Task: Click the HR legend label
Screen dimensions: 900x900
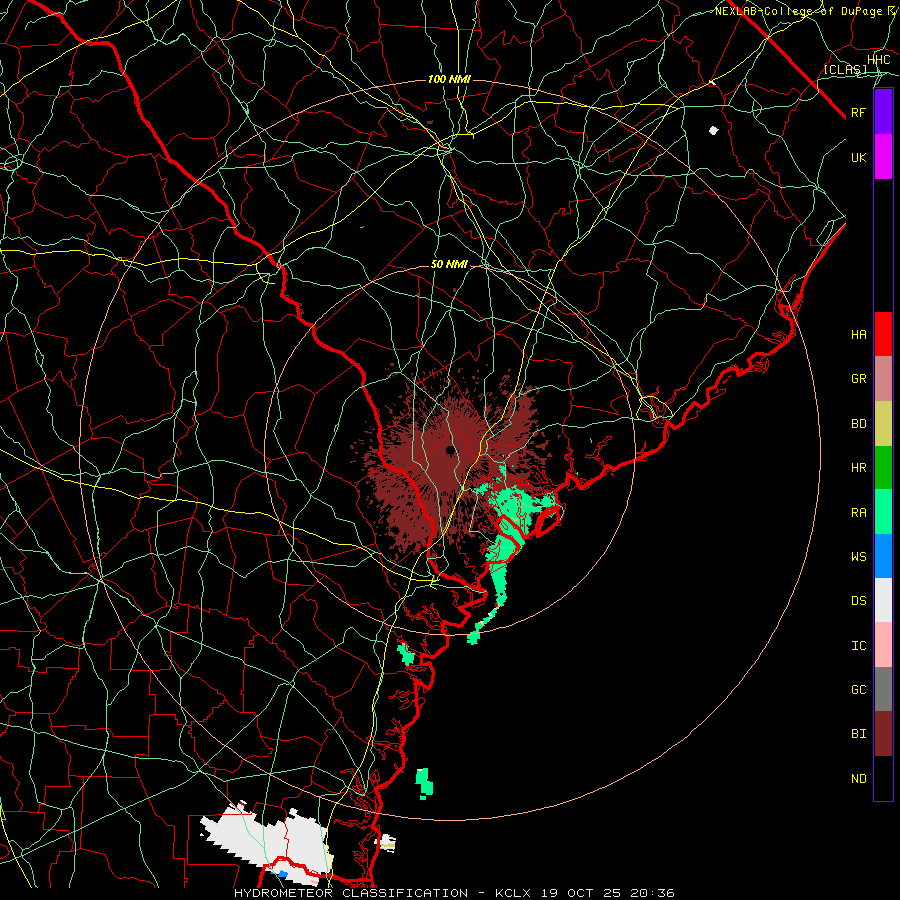Action: coord(859,468)
